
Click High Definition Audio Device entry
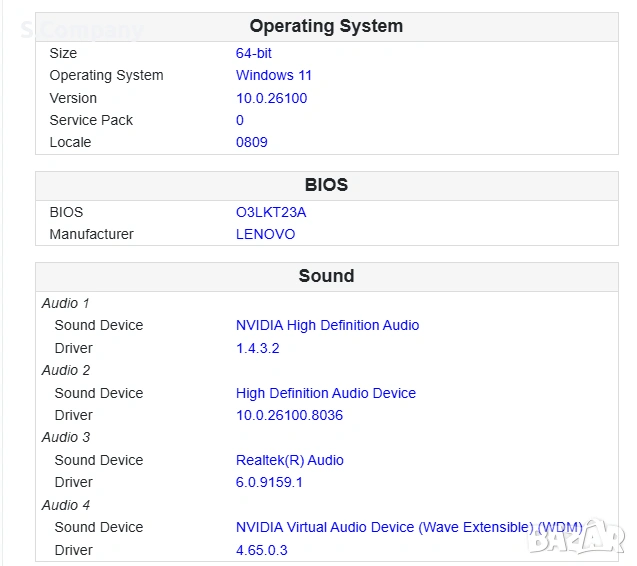325,393
